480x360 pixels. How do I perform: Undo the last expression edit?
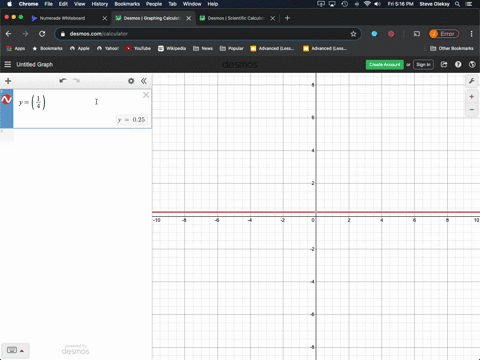(x=63, y=81)
